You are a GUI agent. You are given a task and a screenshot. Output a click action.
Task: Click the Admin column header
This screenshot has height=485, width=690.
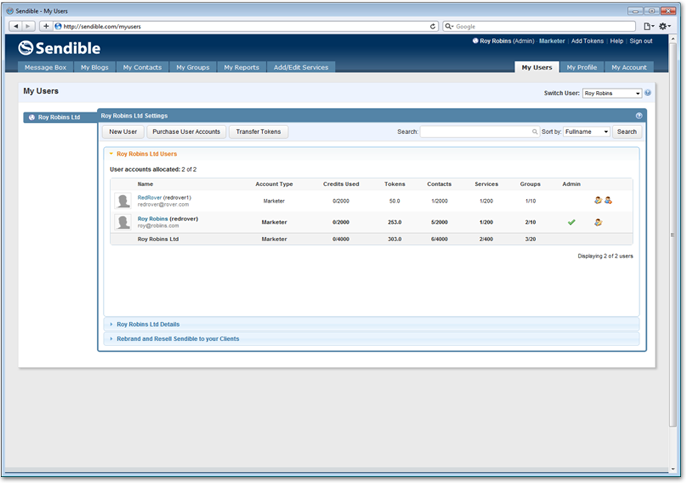point(571,184)
